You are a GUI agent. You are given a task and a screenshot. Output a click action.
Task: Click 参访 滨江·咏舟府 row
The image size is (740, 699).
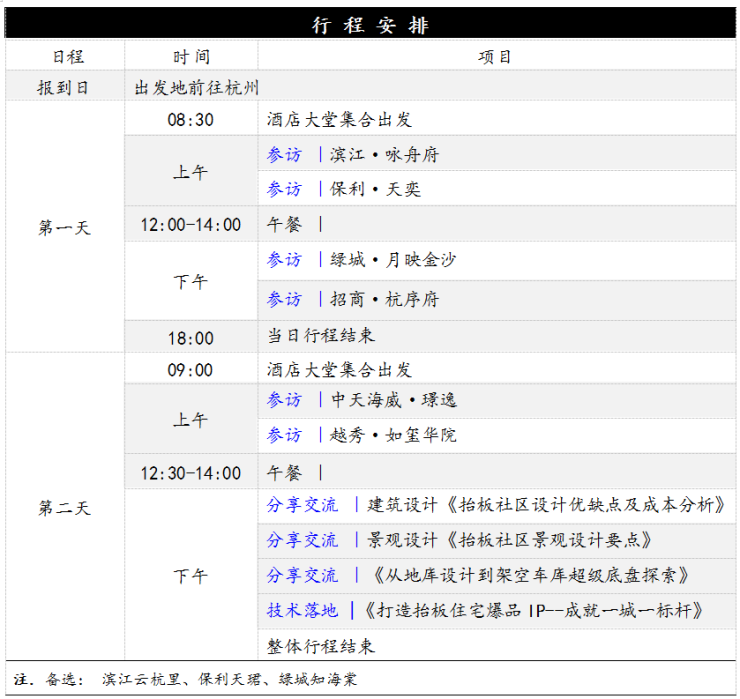click(496, 153)
